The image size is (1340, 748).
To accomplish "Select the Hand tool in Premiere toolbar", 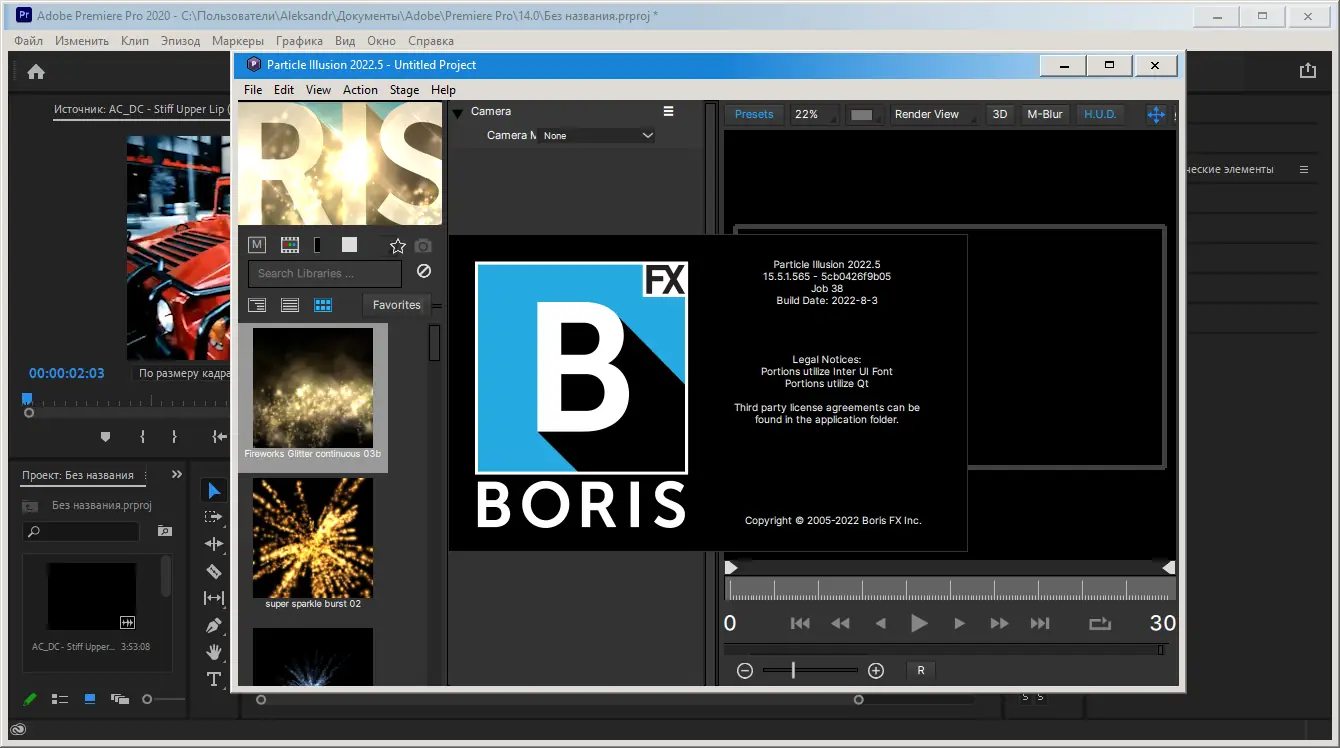I will pos(213,652).
